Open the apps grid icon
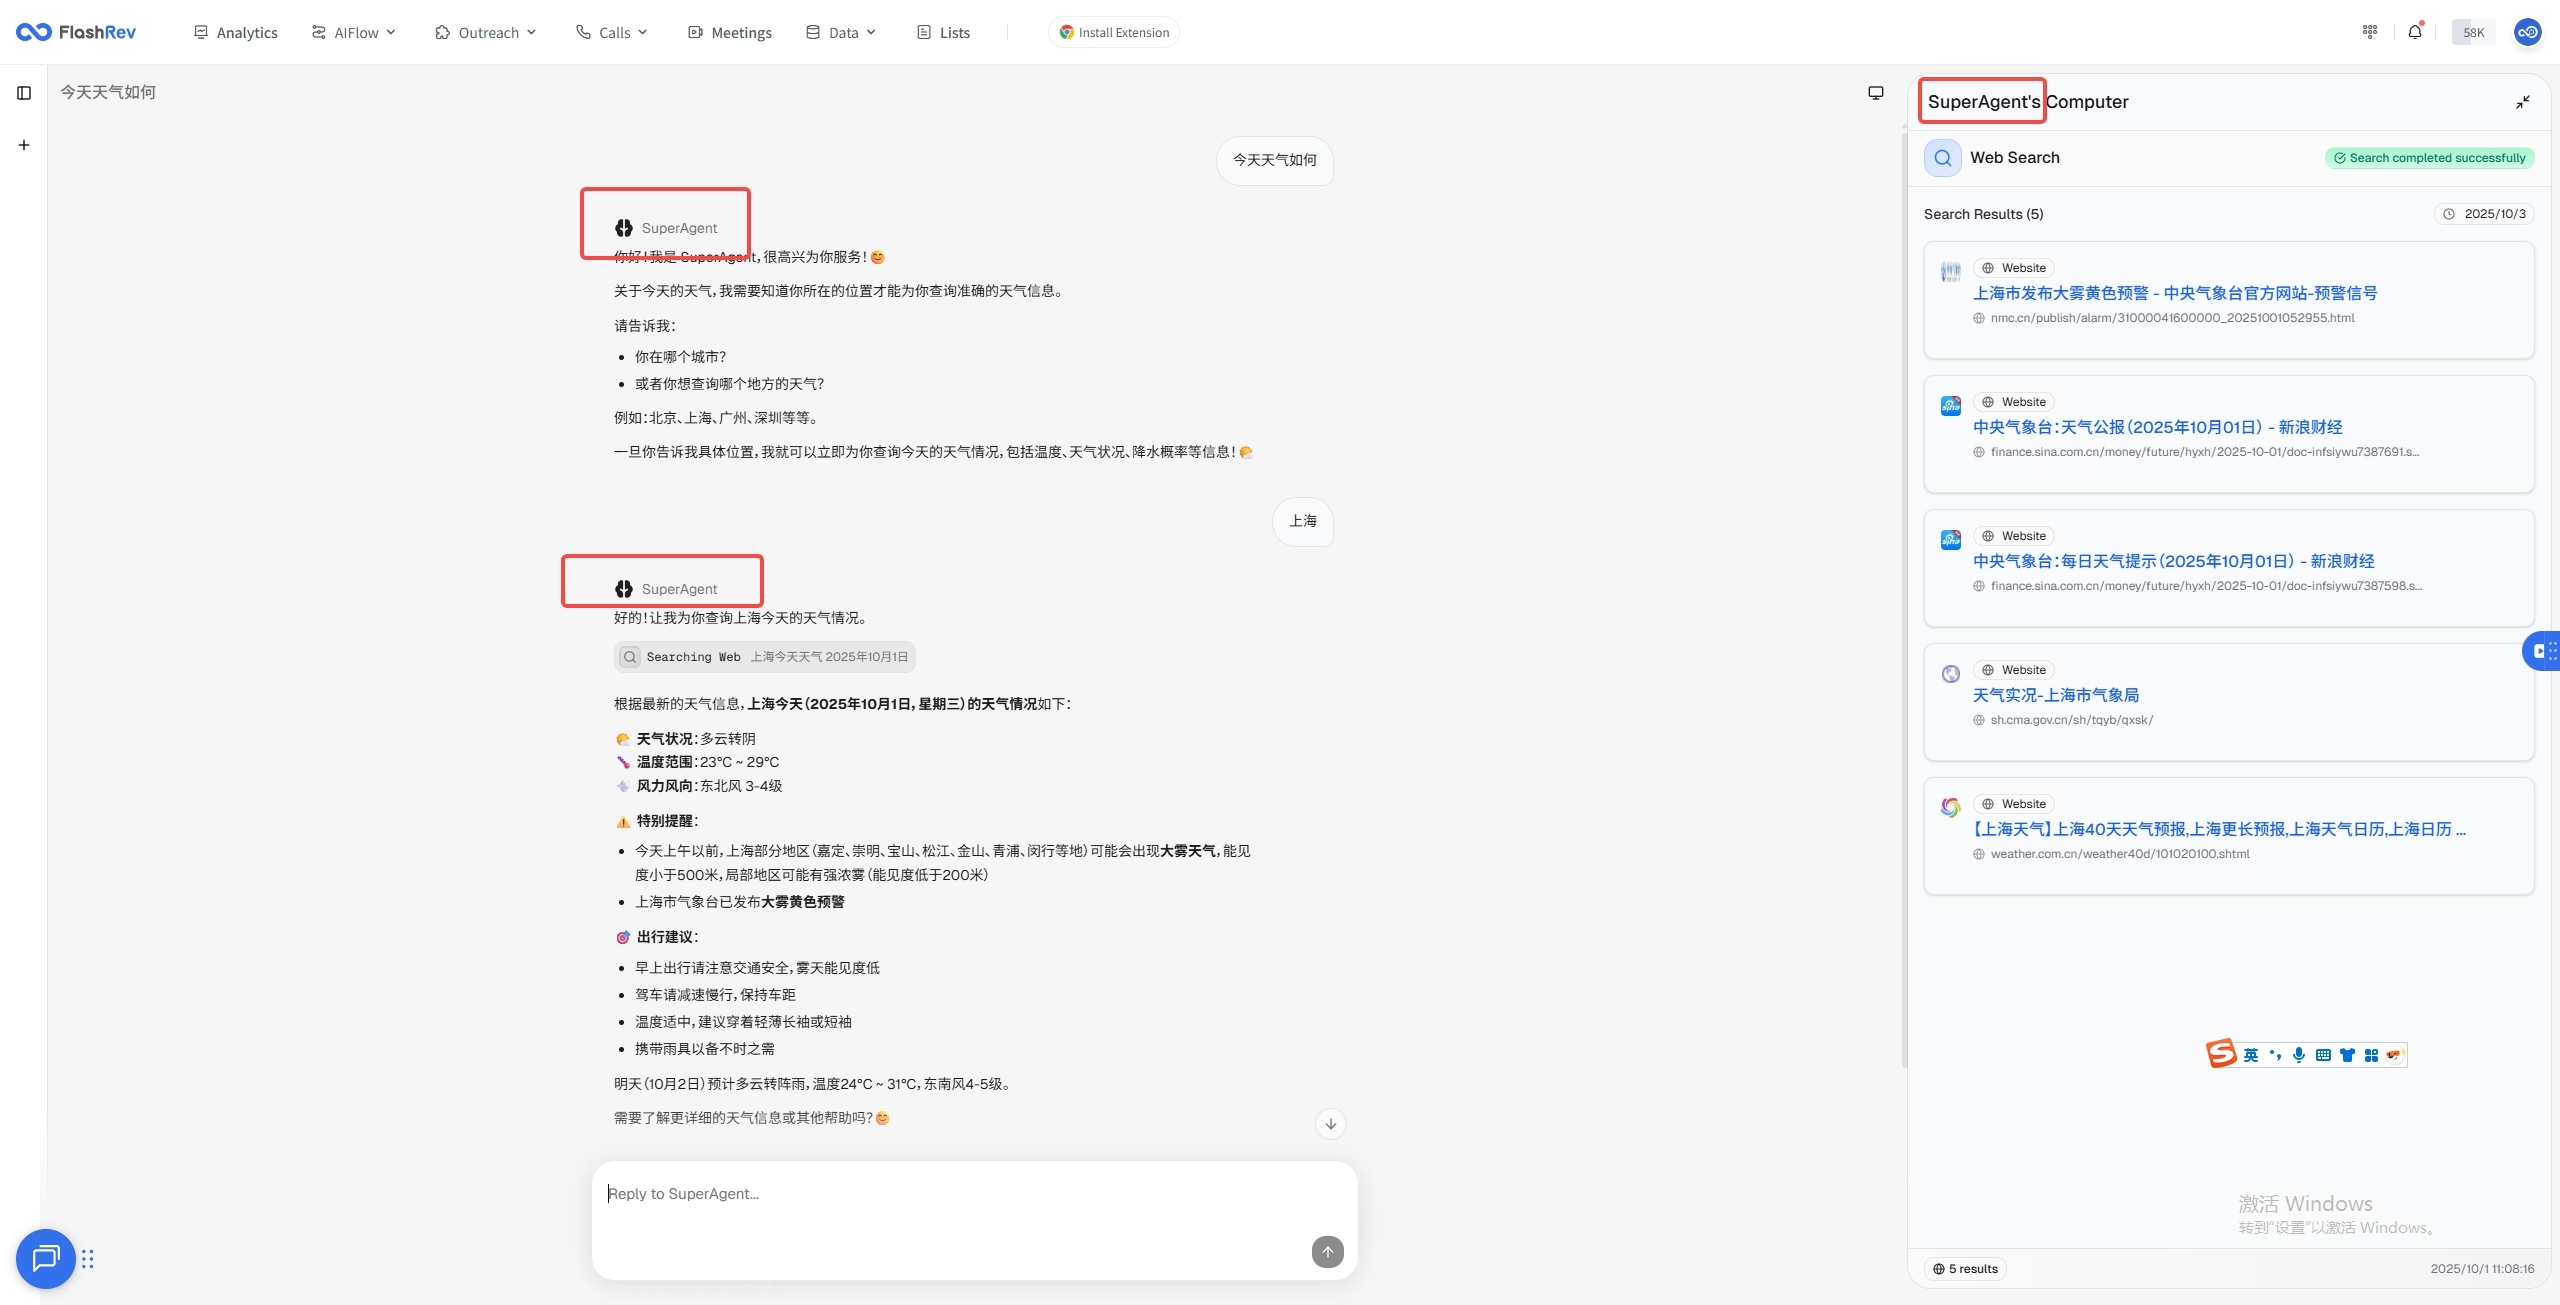This screenshot has height=1305, width=2560. click(2369, 32)
